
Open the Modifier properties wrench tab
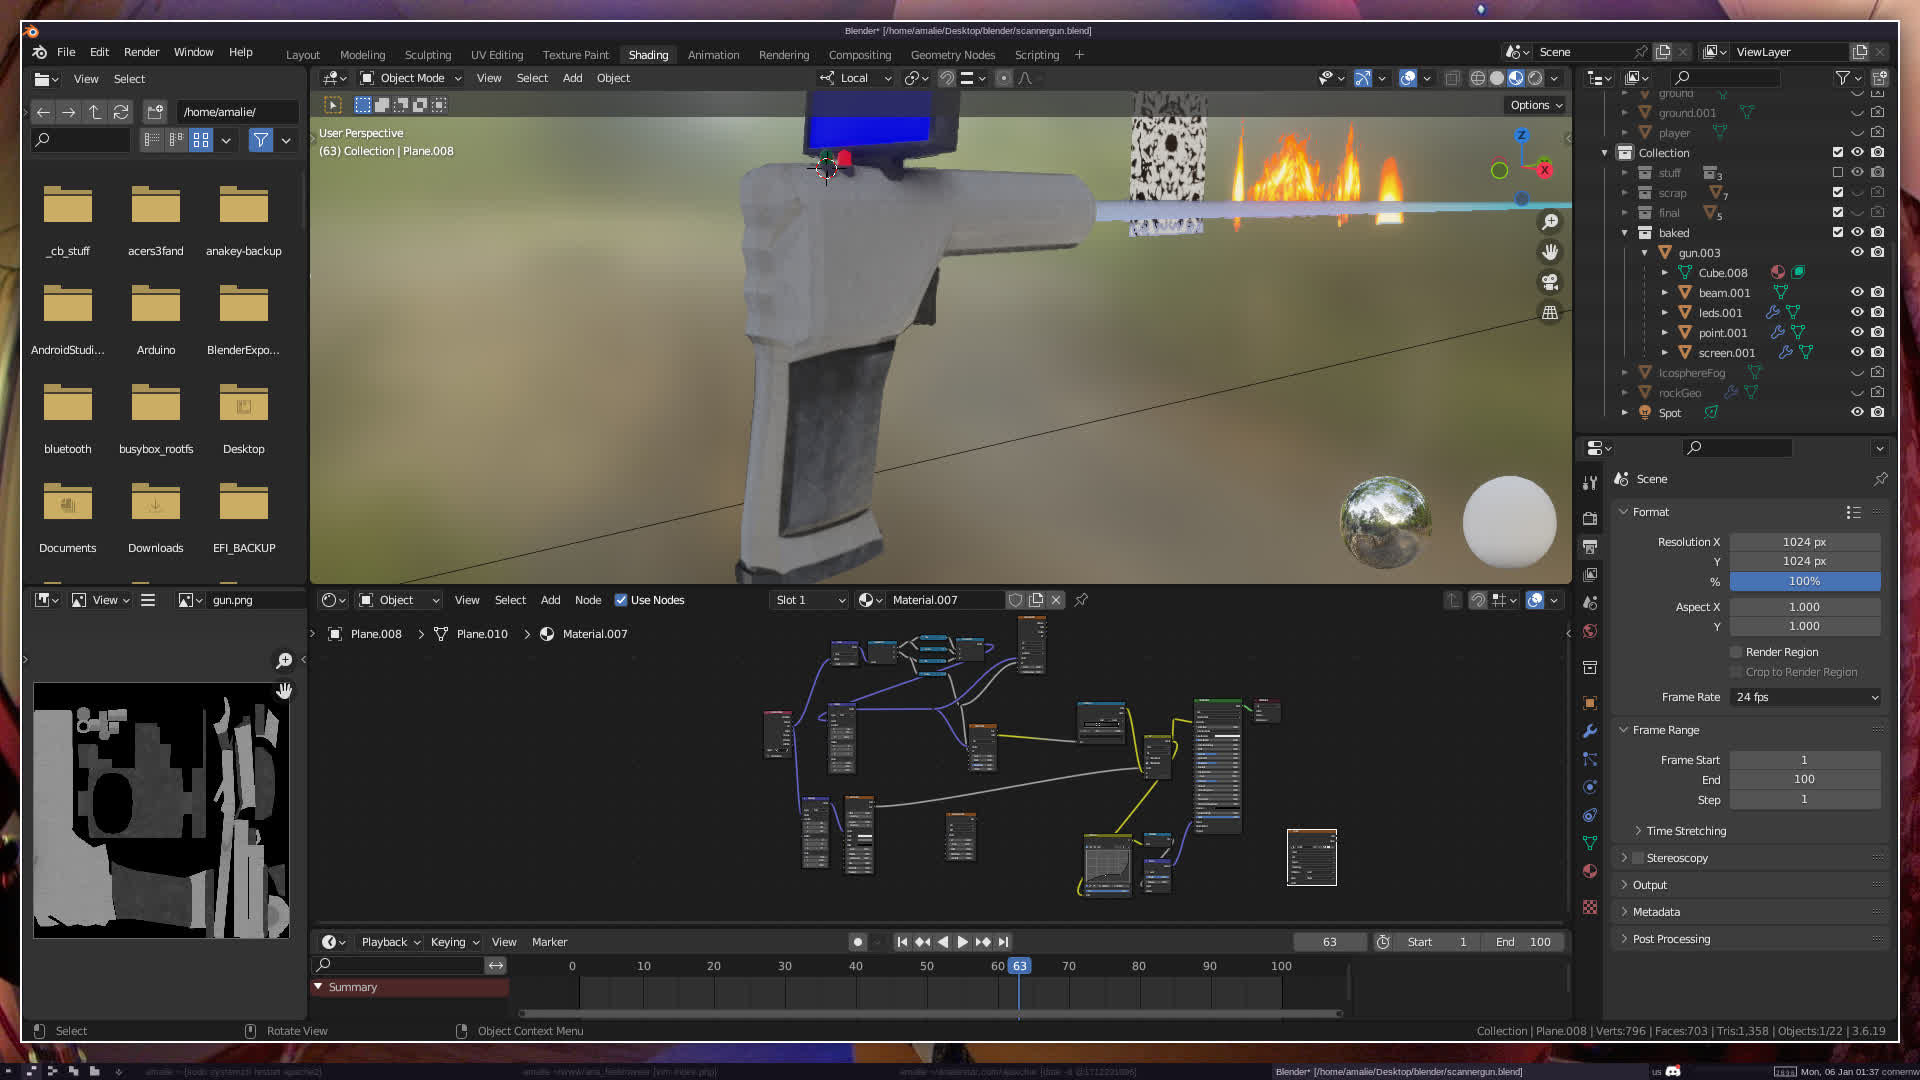pyautogui.click(x=1590, y=731)
